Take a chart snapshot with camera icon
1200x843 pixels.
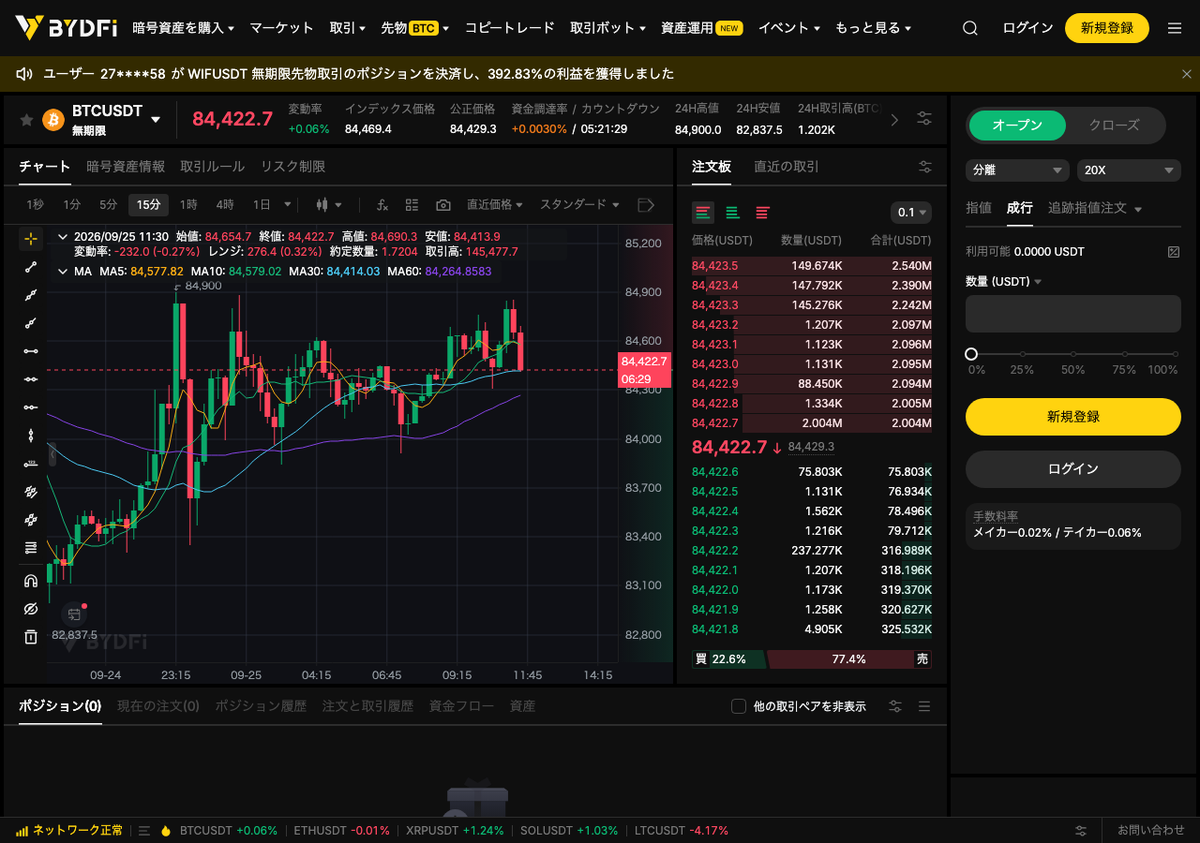(x=443, y=205)
